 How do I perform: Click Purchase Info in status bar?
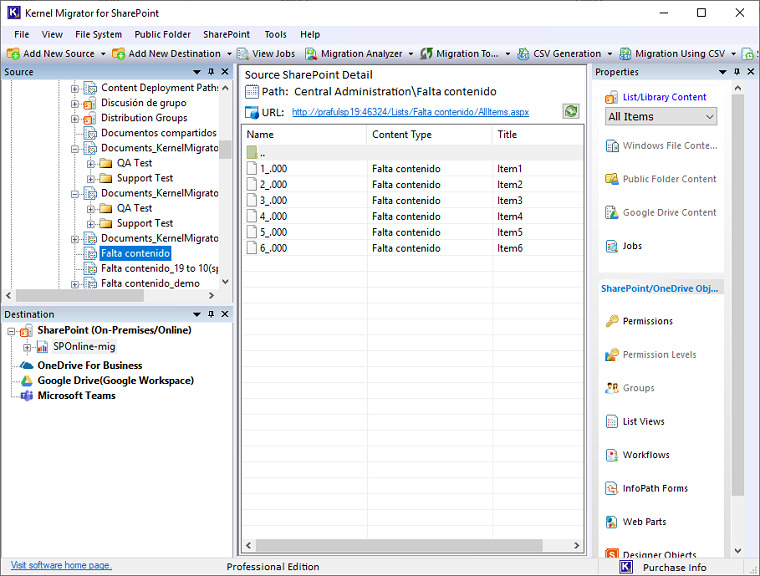674,567
